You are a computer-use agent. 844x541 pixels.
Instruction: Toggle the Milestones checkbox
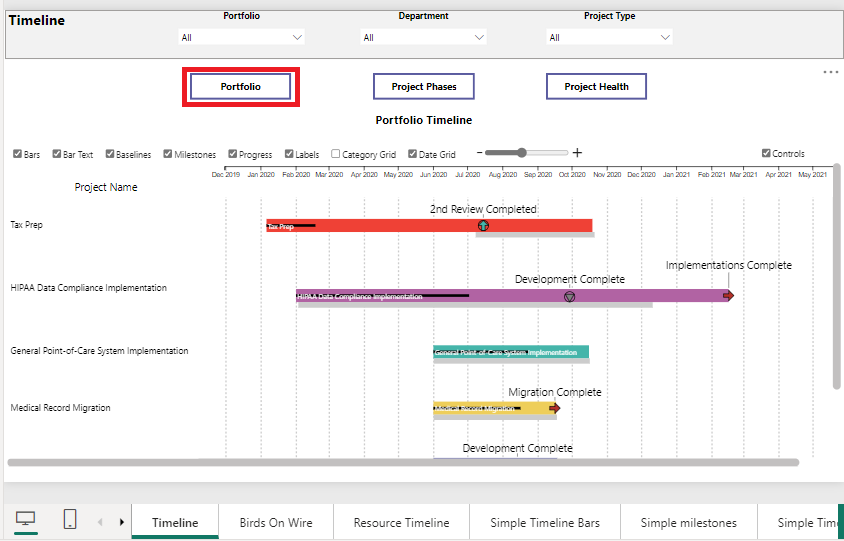pos(168,154)
